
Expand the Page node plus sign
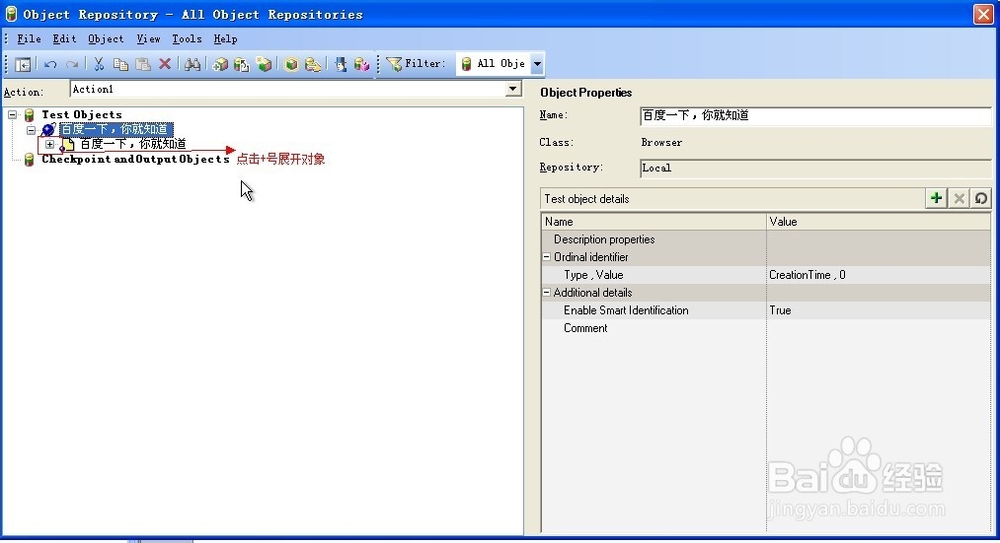pos(50,144)
